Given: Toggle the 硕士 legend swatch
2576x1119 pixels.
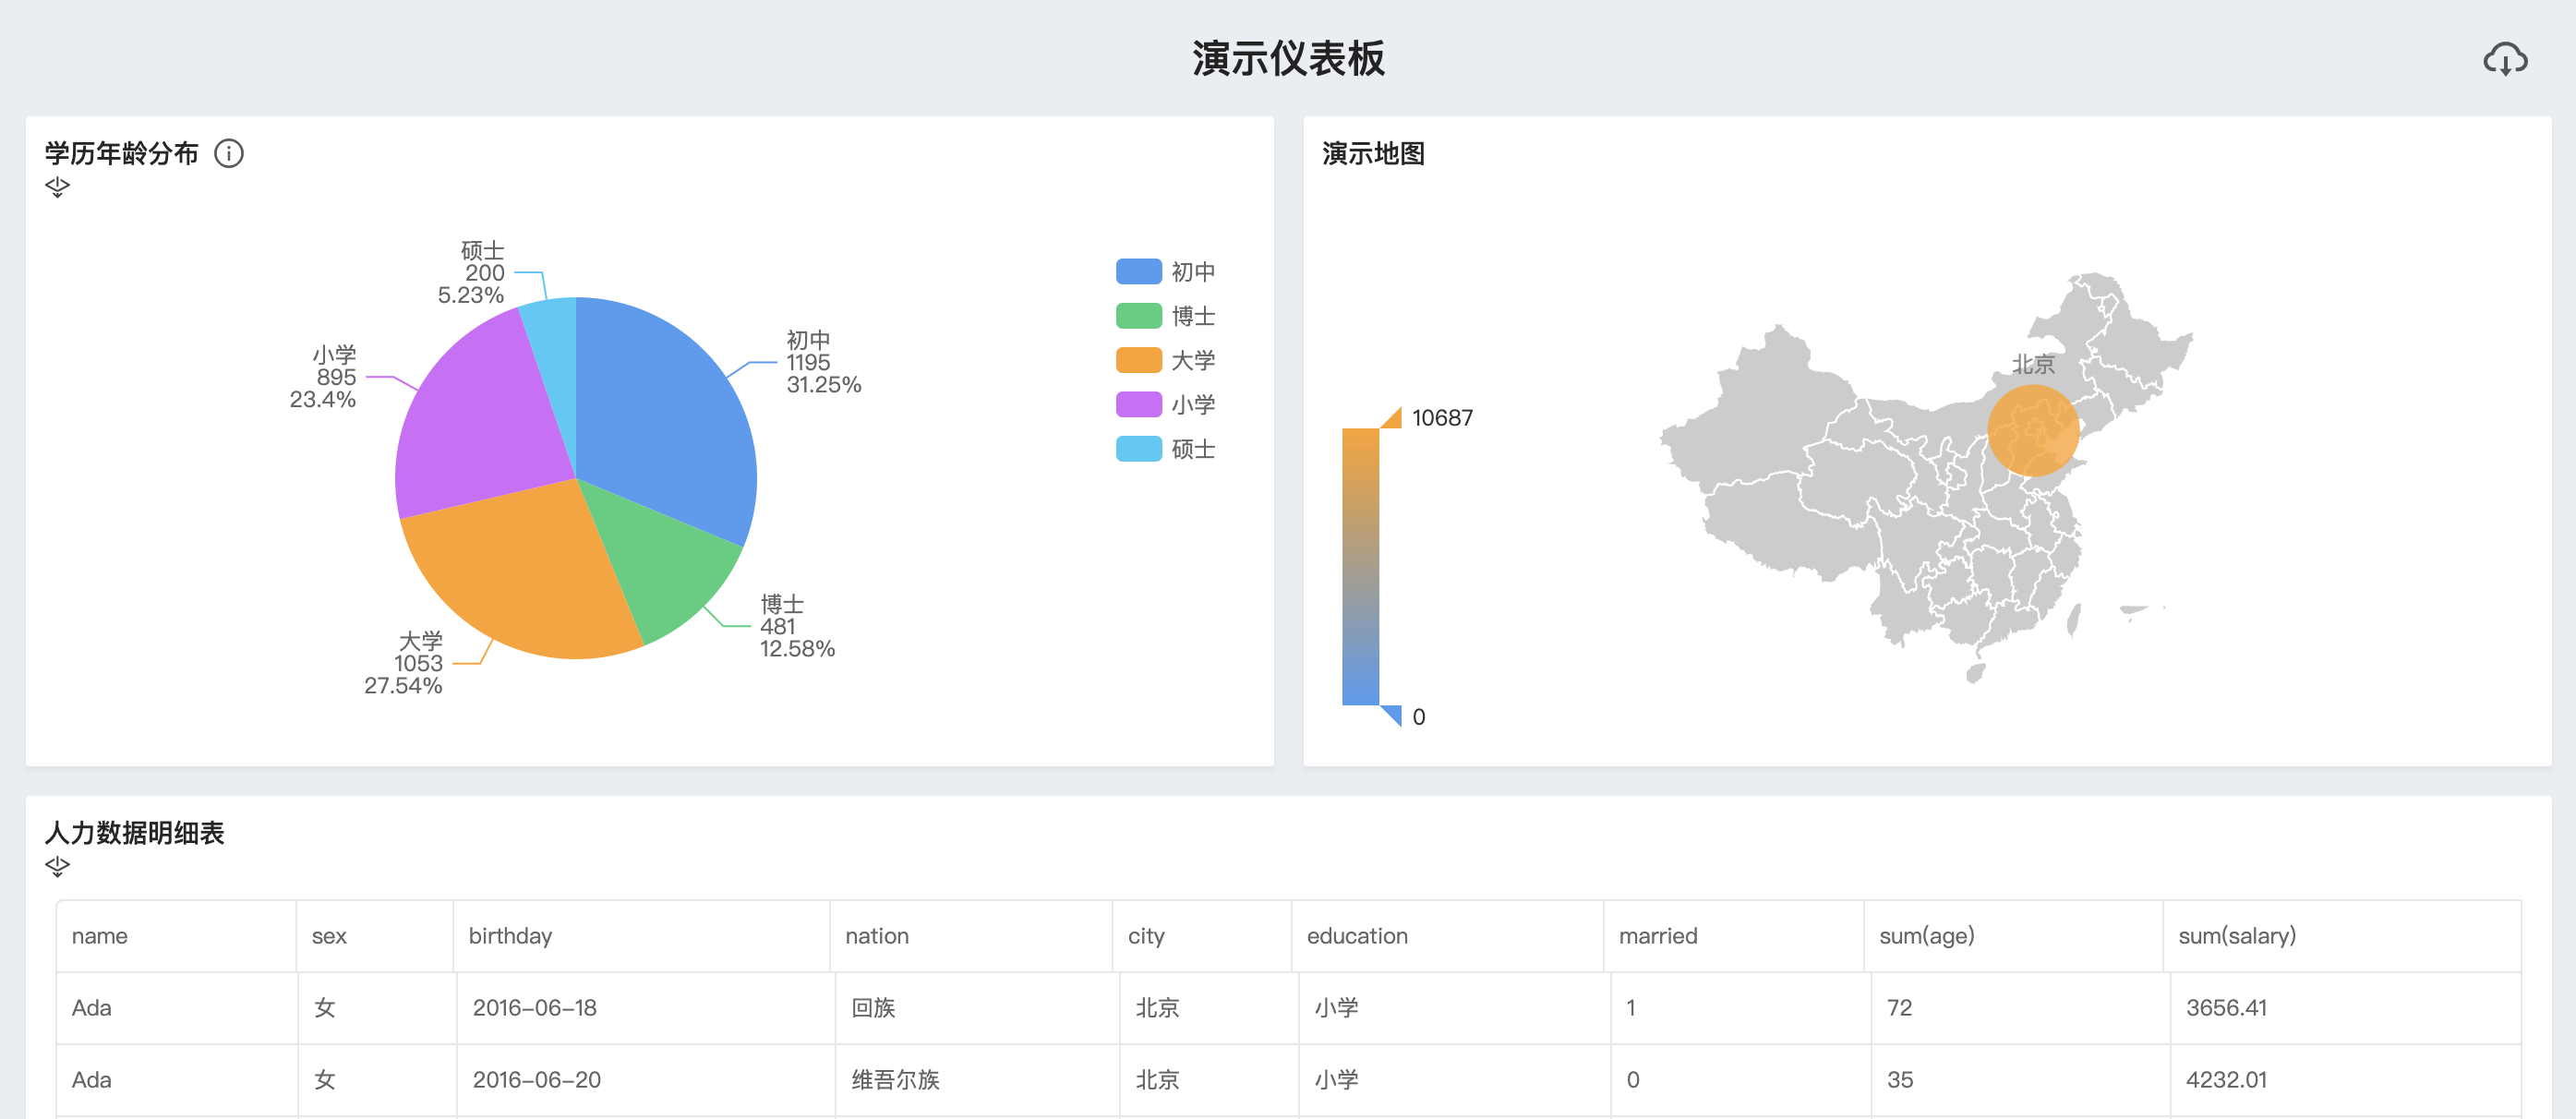Looking at the screenshot, I should coord(1139,449).
